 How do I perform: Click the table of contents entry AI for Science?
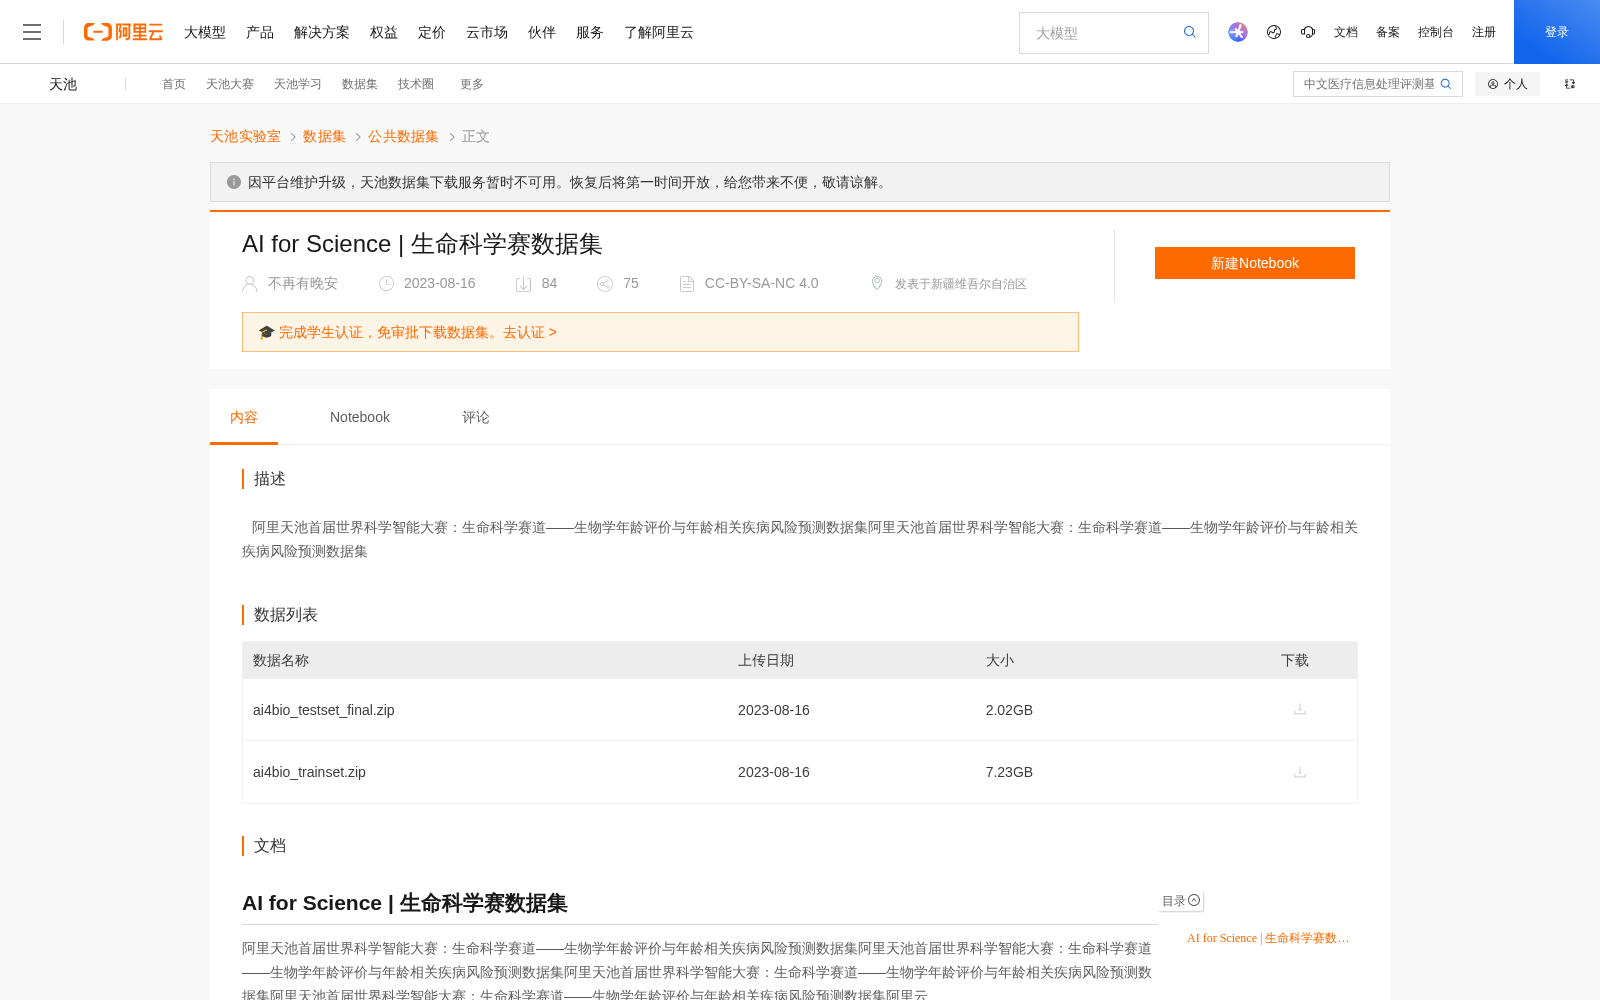pyautogui.click(x=1268, y=938)
